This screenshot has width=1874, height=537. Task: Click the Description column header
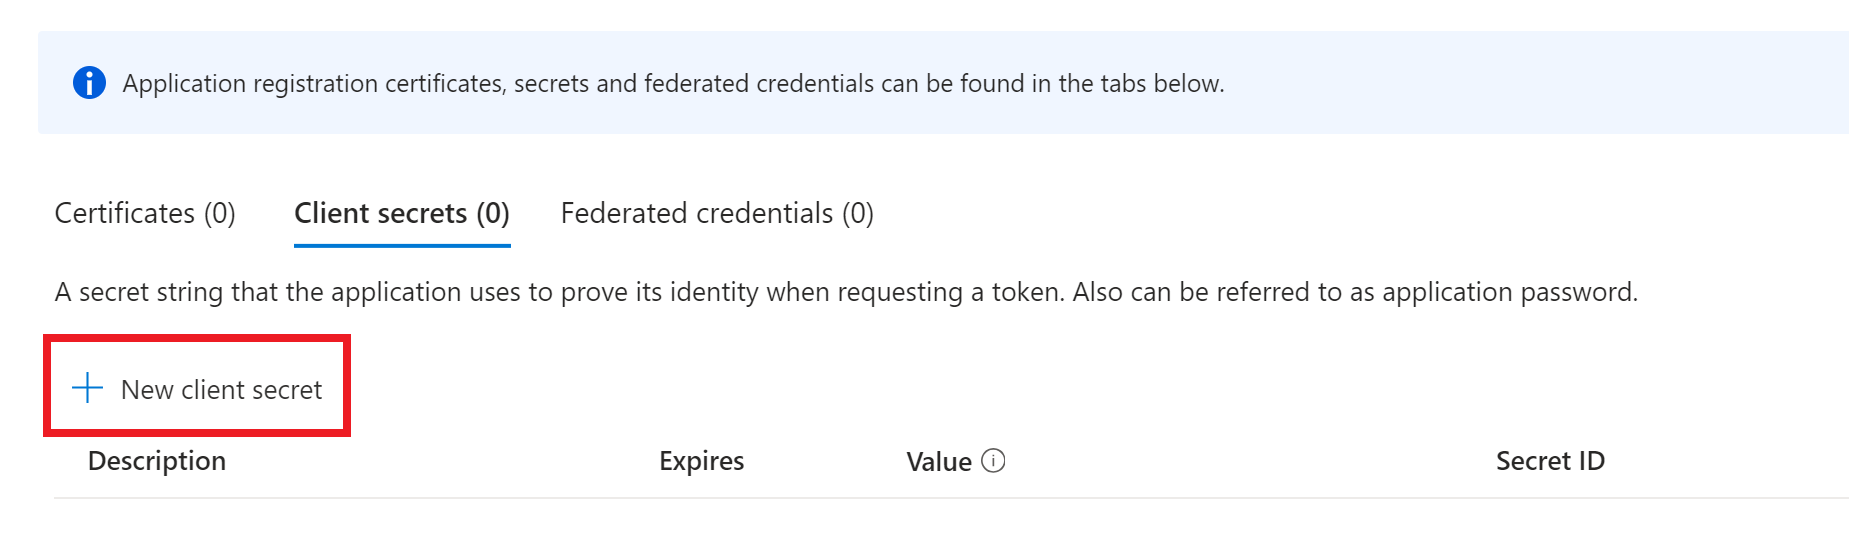(157, 461)
